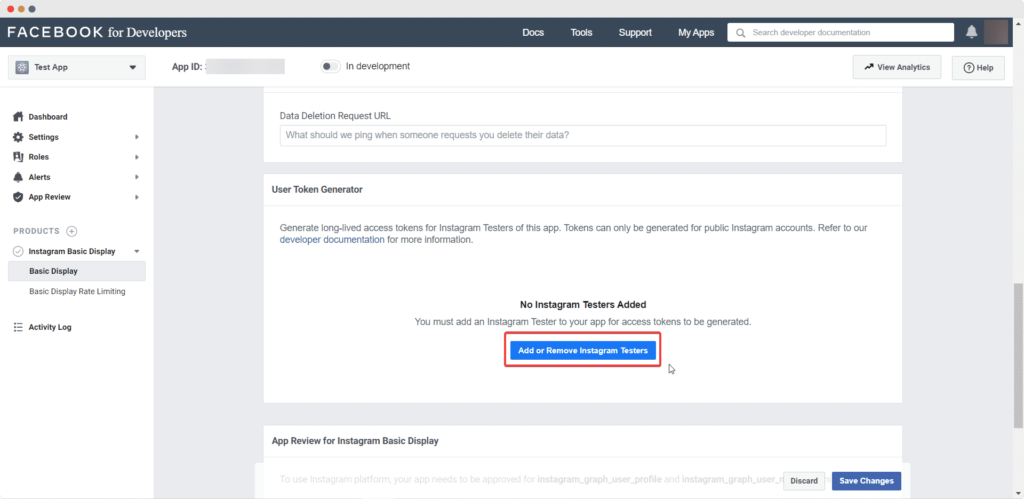Click the App ID label
Image resolution: width=1024 pixels, height=499 pixels.
(x=187, y=67)
